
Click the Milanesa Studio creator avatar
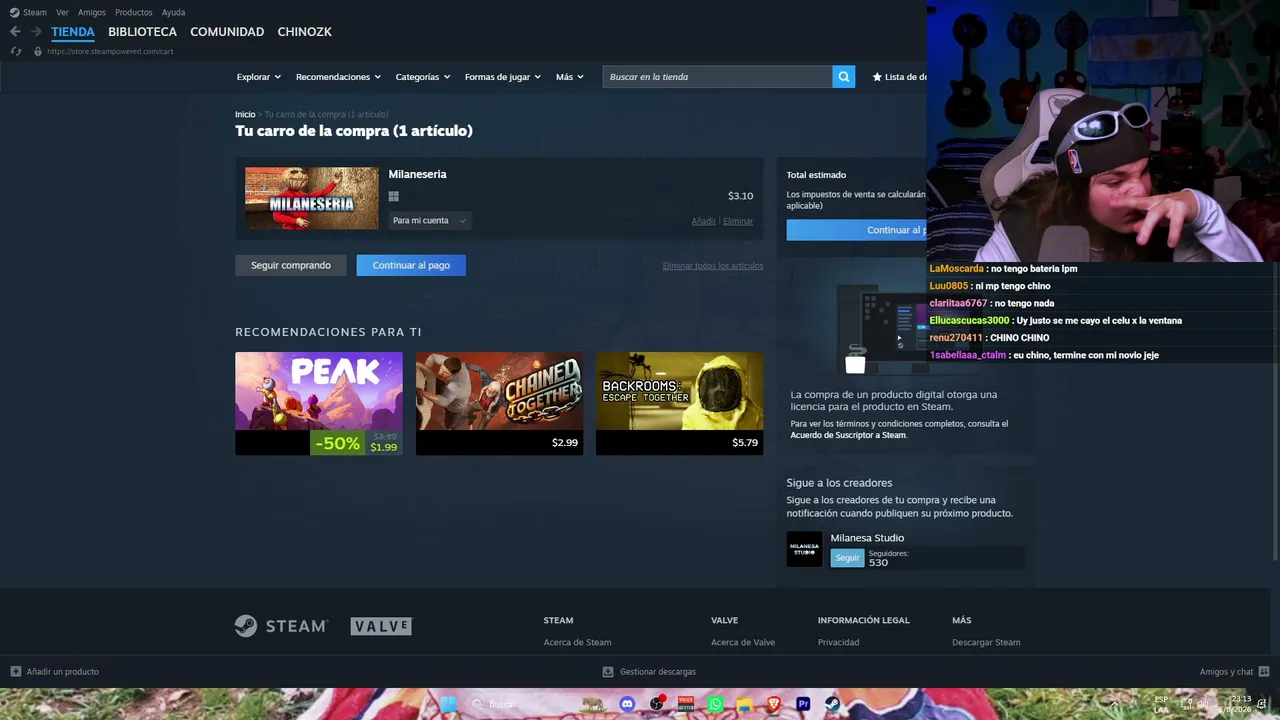804,549
